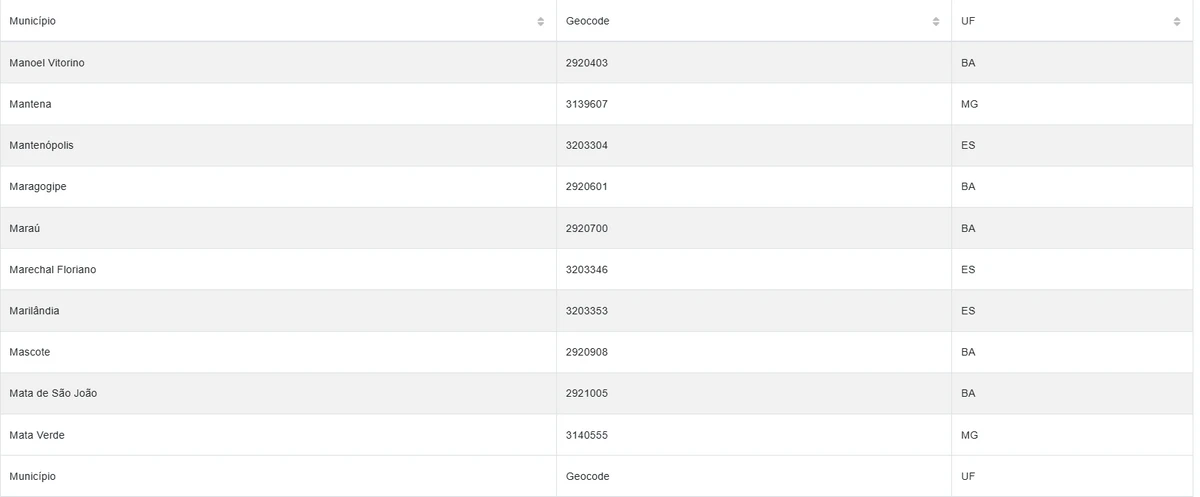Click the Município column sort icon
Screen dimensions: 1200x497
click(x=540, y=21)
